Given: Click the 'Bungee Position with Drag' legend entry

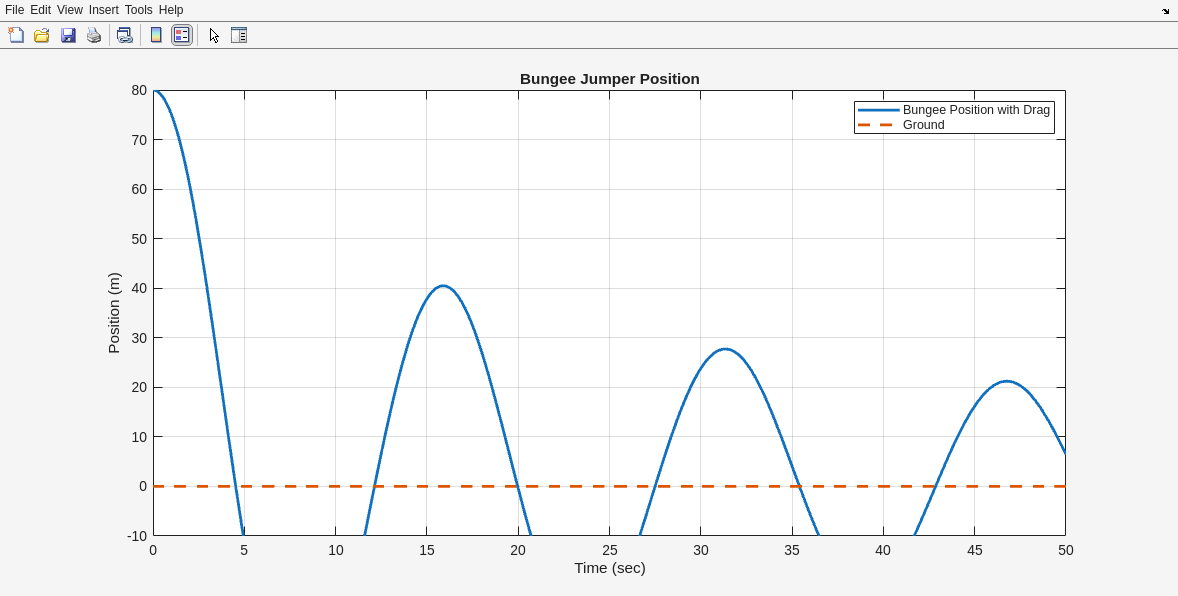Looking at the screenshot, I should click(976, 110).
